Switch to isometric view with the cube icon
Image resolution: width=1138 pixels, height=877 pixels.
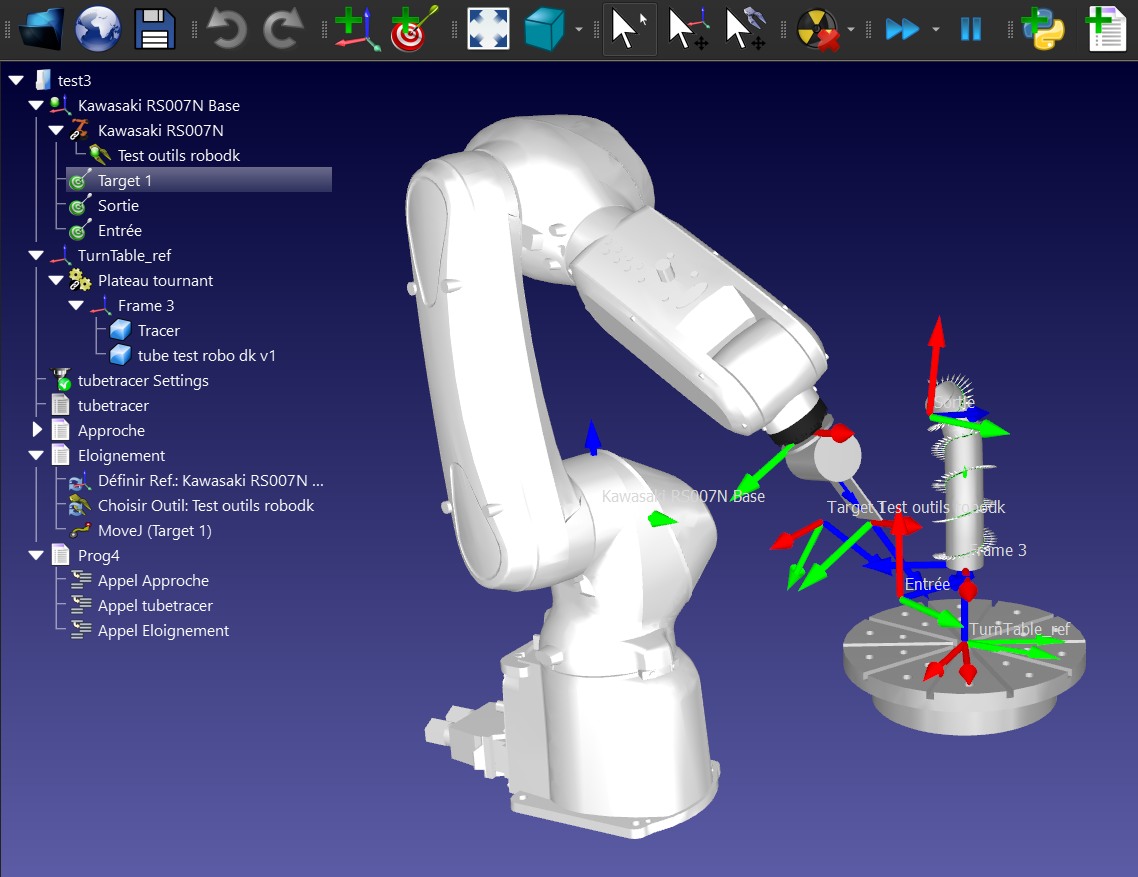544,29
